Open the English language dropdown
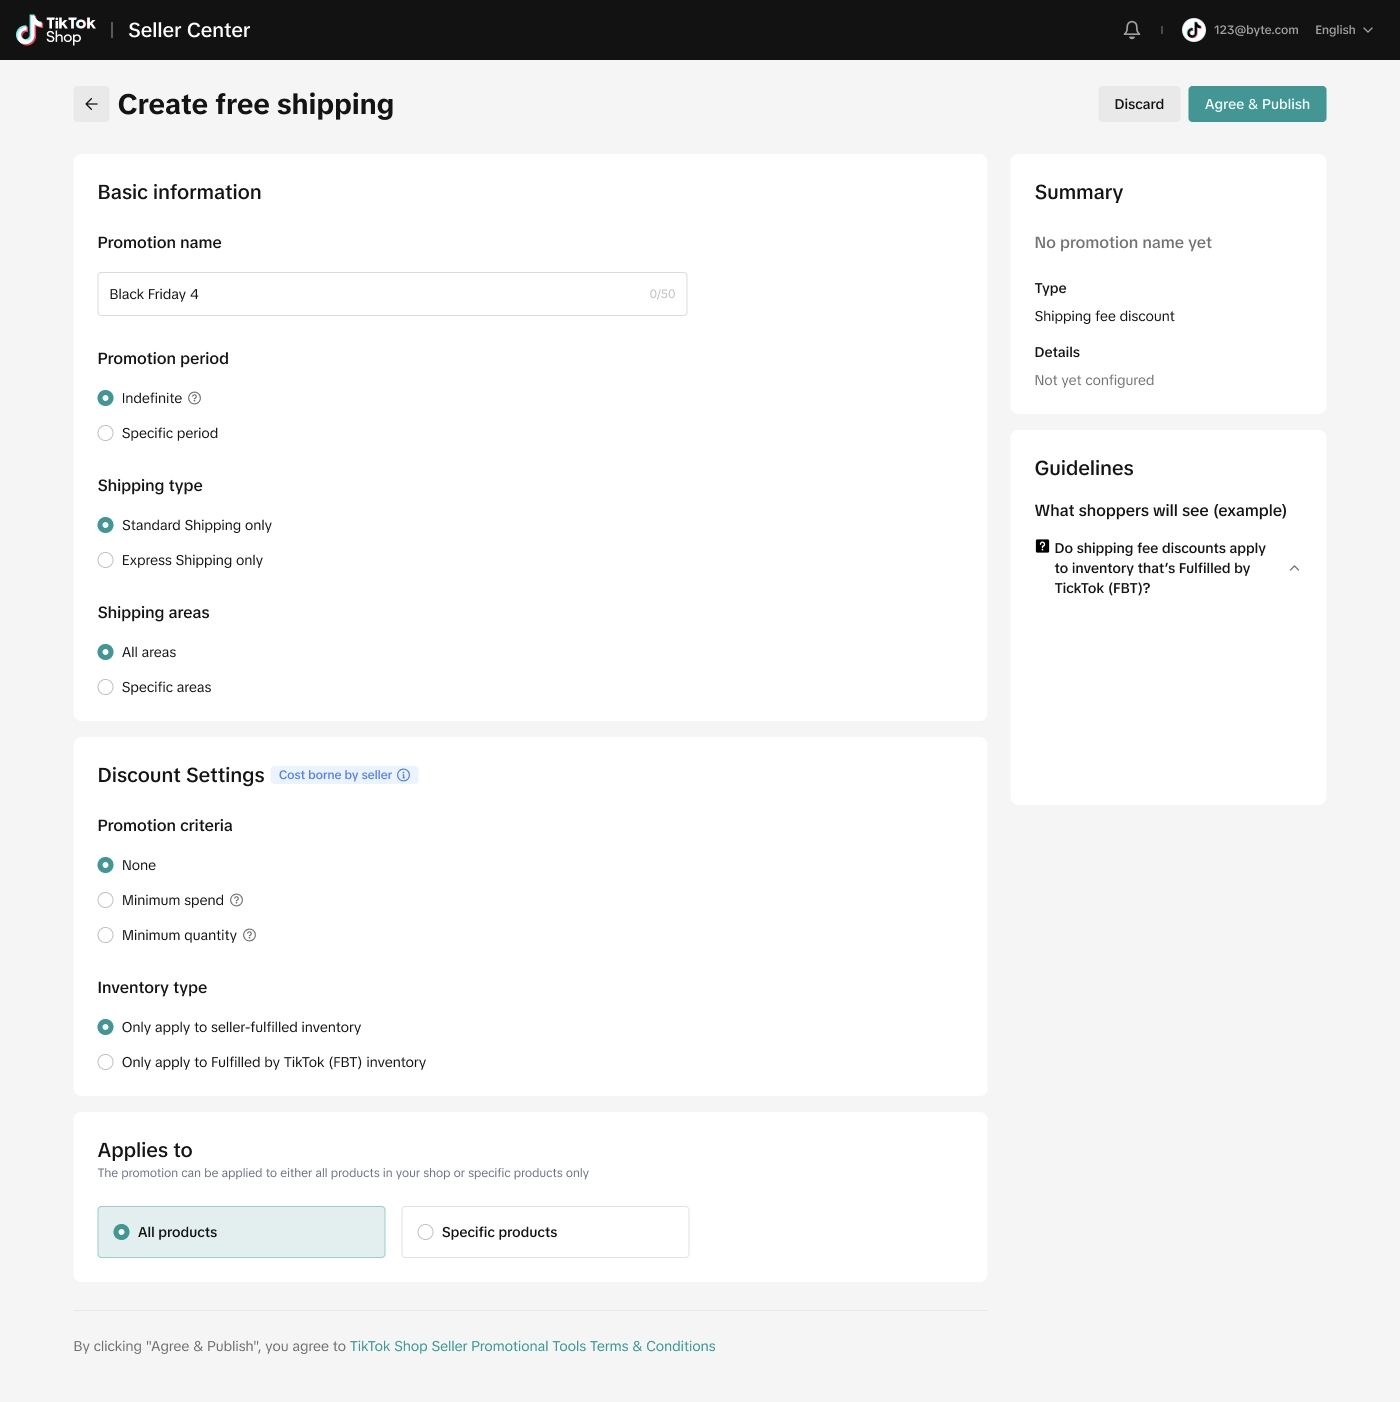This screenshot has height=1402, width=1400. (x=1343, y=30)
